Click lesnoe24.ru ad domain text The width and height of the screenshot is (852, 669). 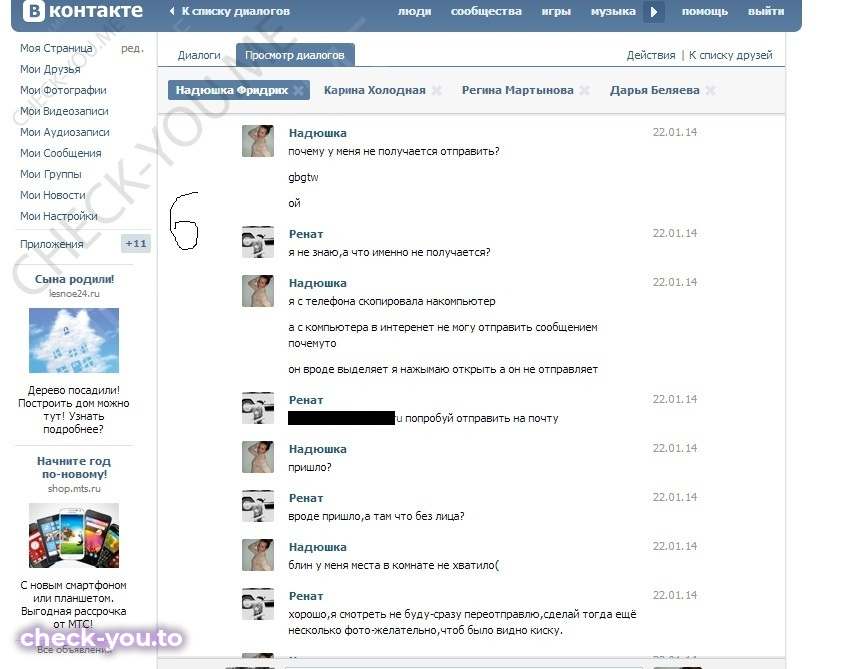(74, 293)
